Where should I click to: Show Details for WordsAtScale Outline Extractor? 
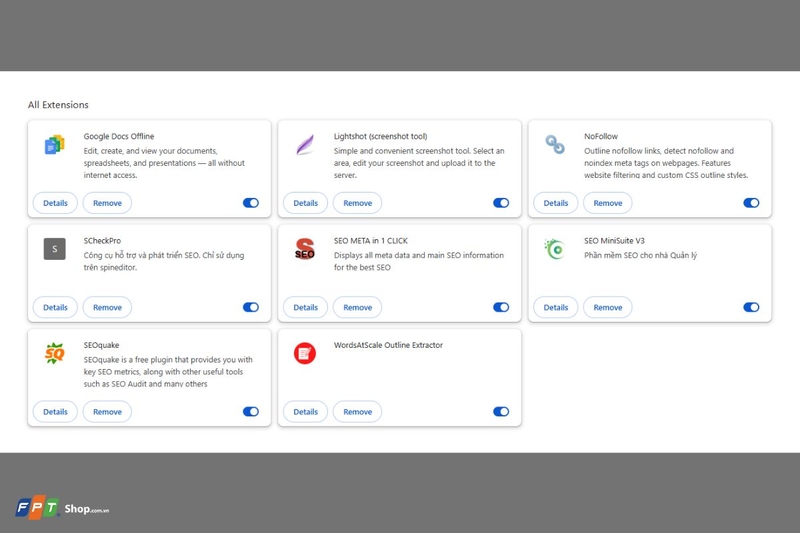(305, 412)
